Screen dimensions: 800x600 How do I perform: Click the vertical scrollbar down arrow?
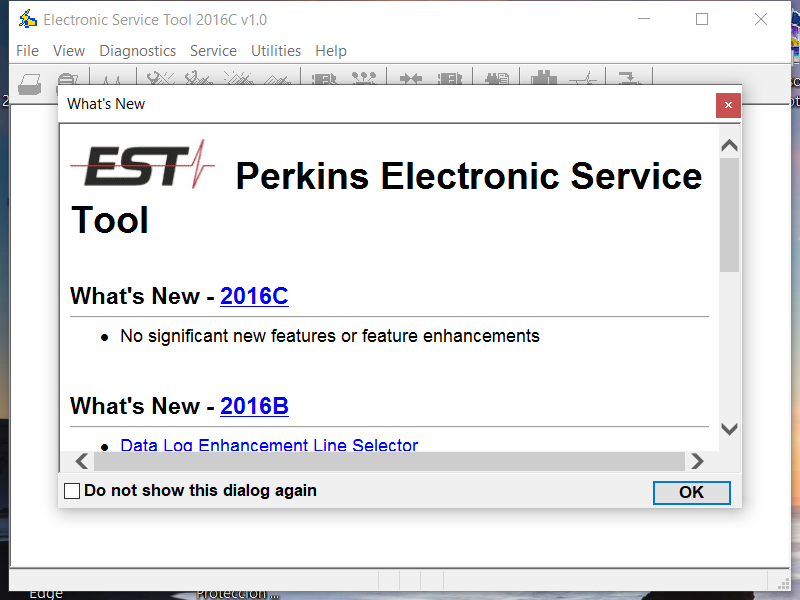(730, 429)
